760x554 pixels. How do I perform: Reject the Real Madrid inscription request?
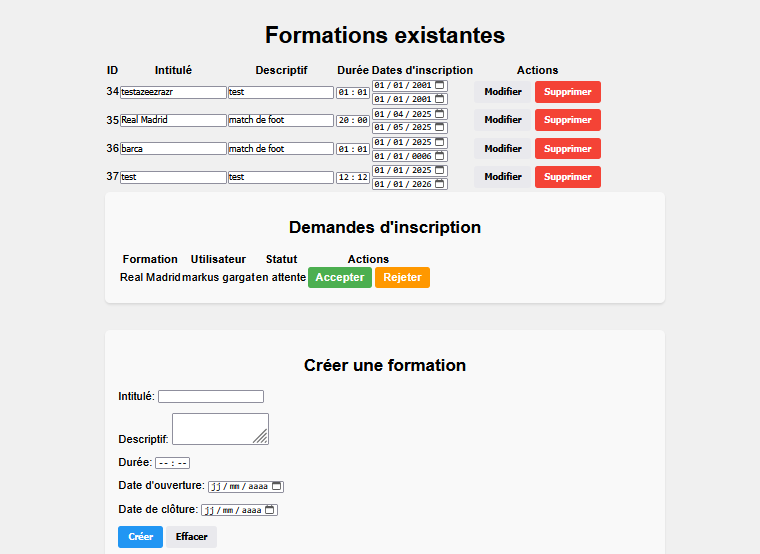[402, 277]
